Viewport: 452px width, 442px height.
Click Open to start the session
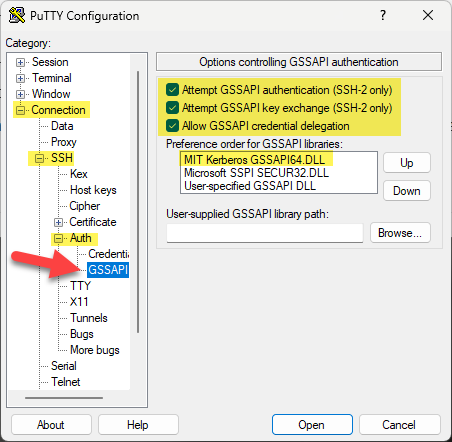tap(312, 425)
